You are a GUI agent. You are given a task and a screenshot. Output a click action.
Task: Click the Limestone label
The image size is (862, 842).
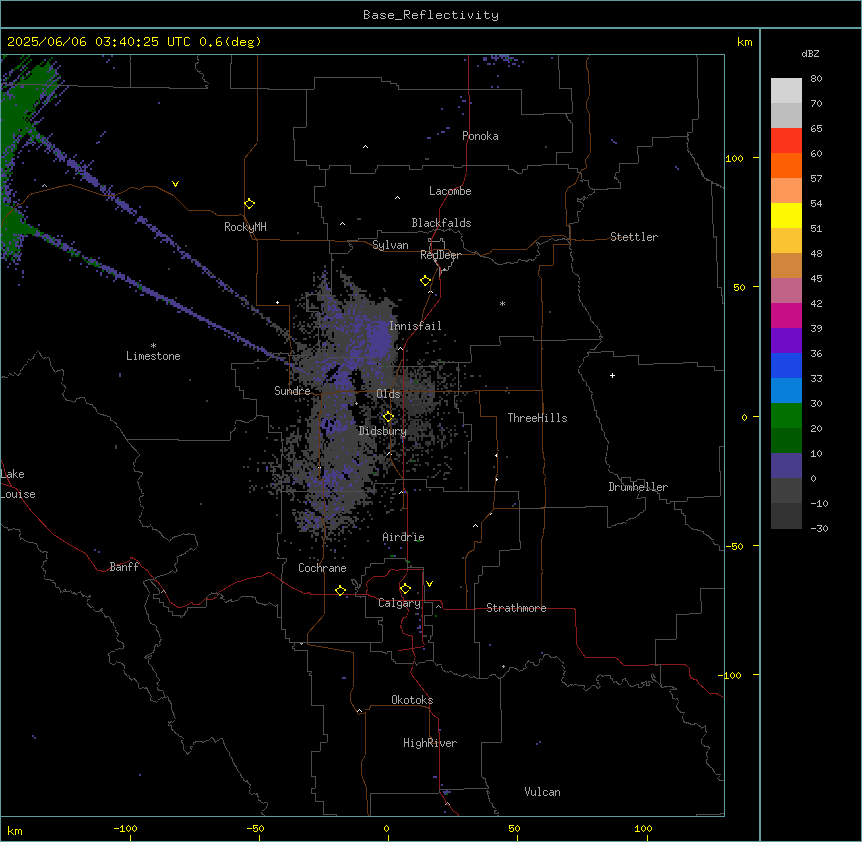tap(153, 356)
